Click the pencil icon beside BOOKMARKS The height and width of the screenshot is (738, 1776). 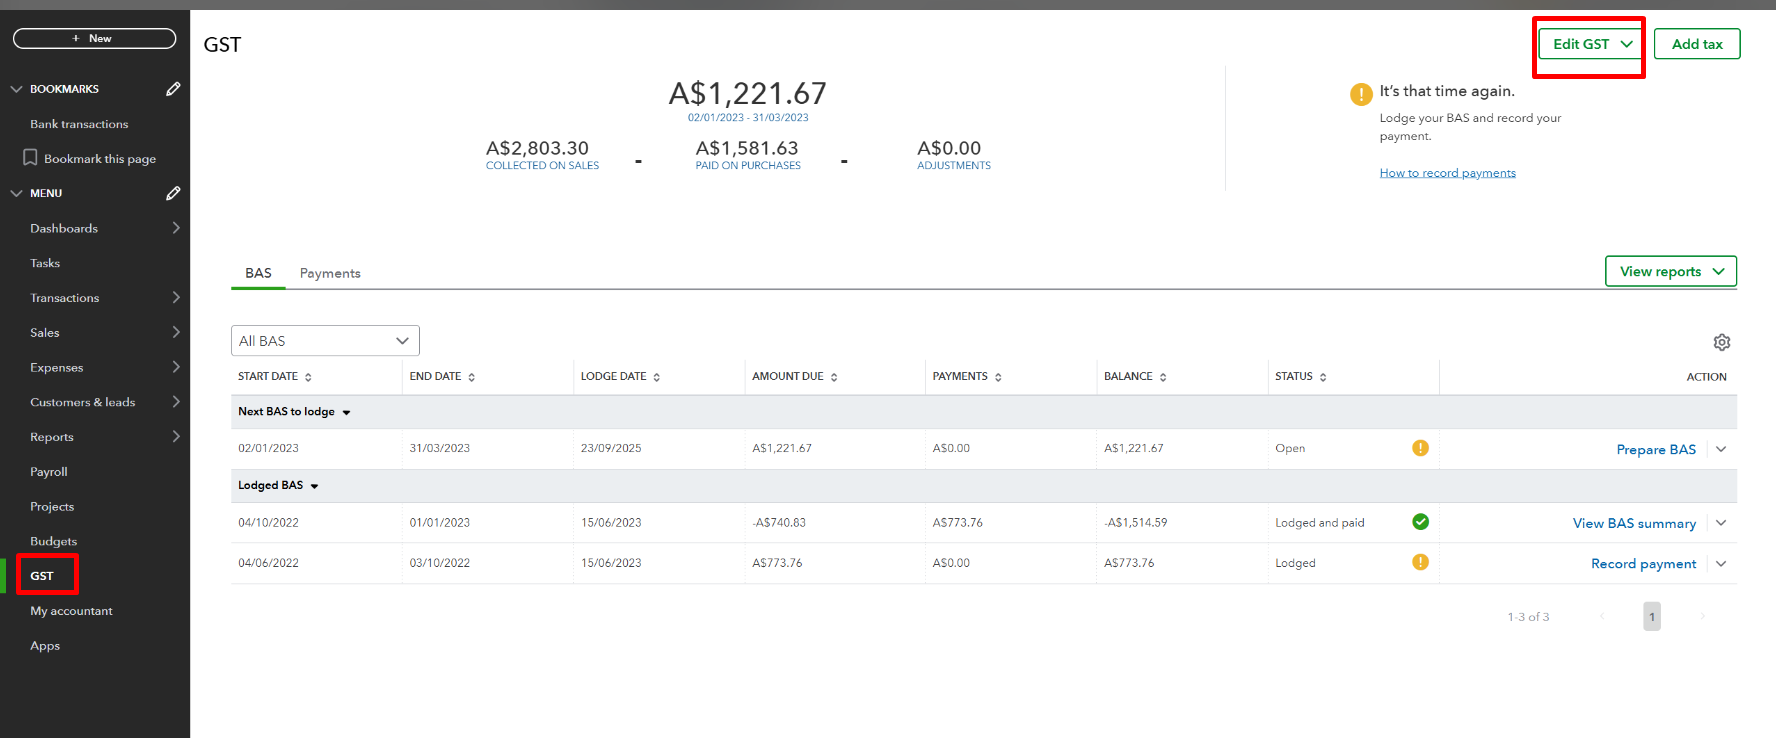click(x=173, y=89)
